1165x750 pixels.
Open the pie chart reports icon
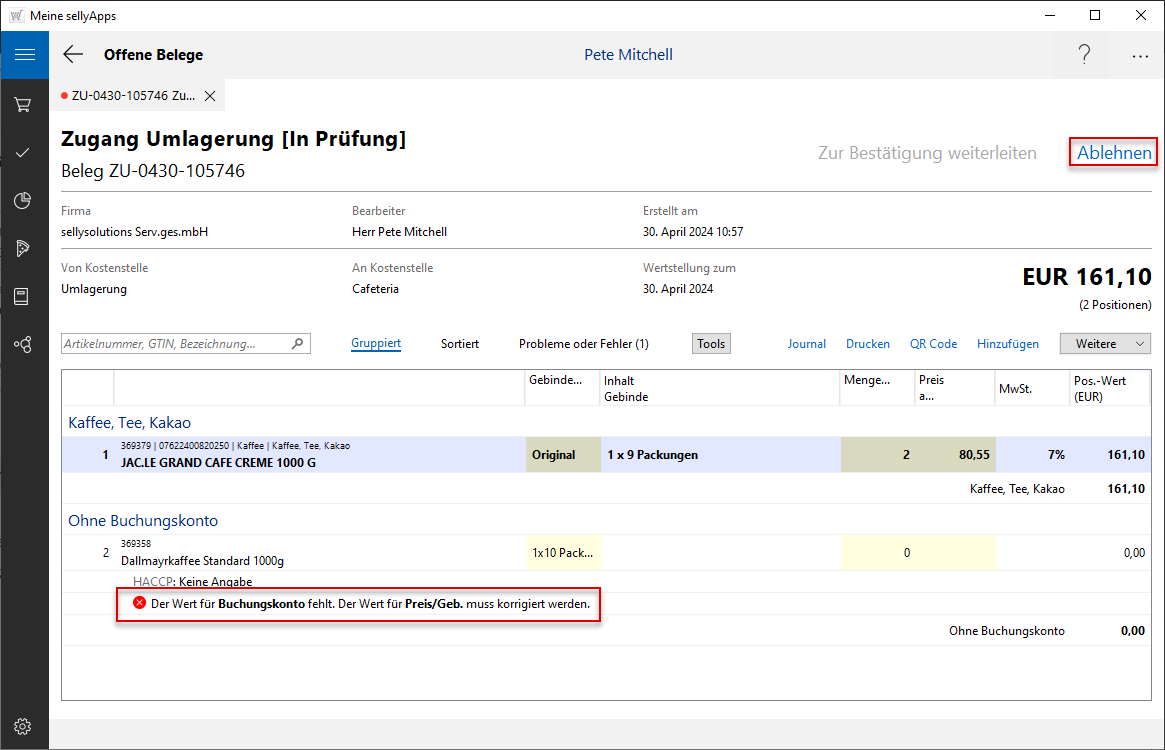click(x=23, y=201)
